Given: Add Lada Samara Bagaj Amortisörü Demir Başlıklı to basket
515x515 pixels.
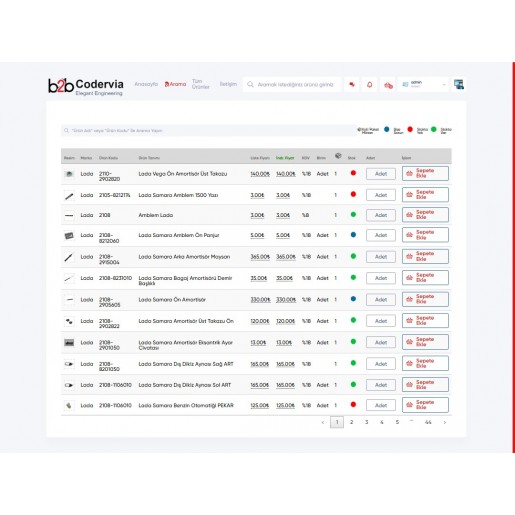Looking at the screenshot, I should (x=425, y=278).
